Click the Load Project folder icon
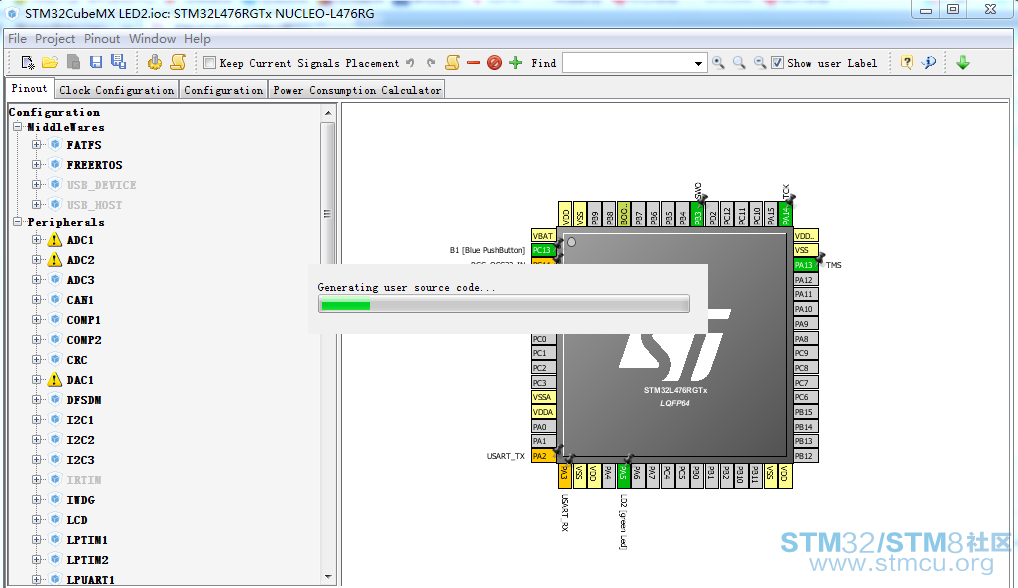The height and width of the screenshot is (588, 1018). pos(50,62)
